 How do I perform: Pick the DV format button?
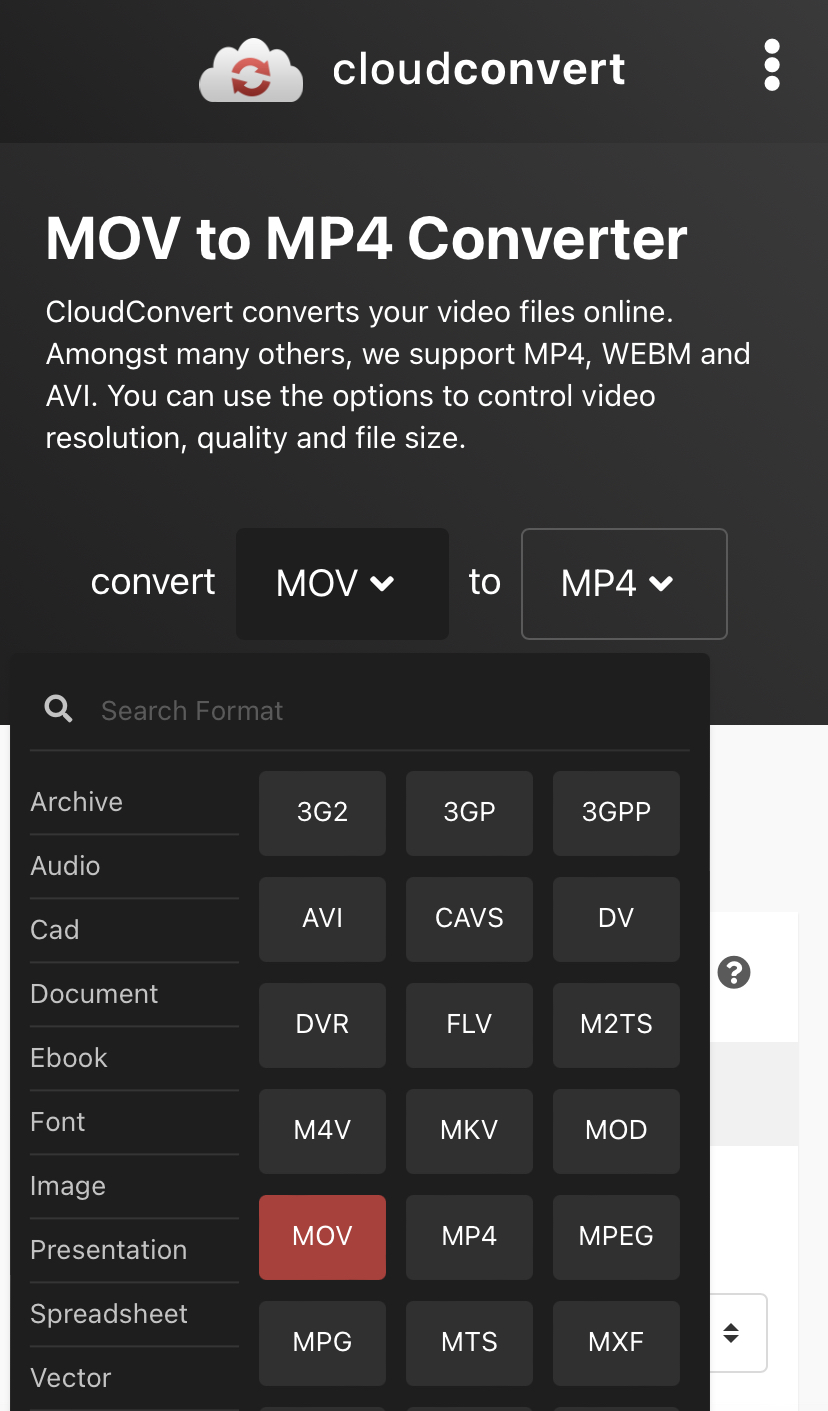point(616,919)
